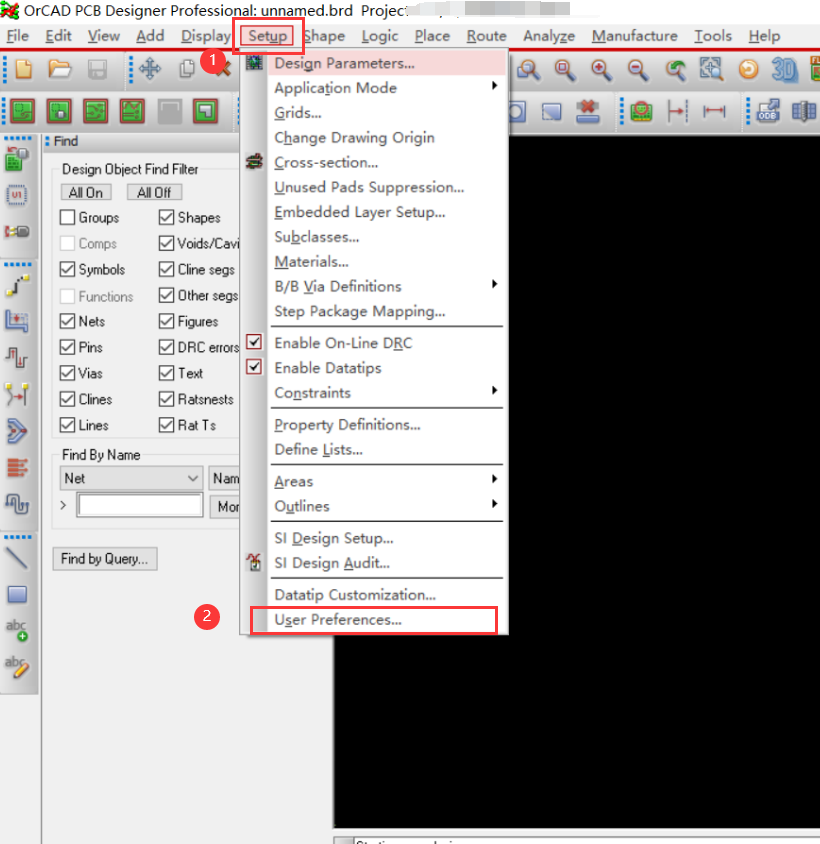This screenshot has width=820, height=844.
Task: Click the grayed-out square toolbar icon
Action: [170, 111]
